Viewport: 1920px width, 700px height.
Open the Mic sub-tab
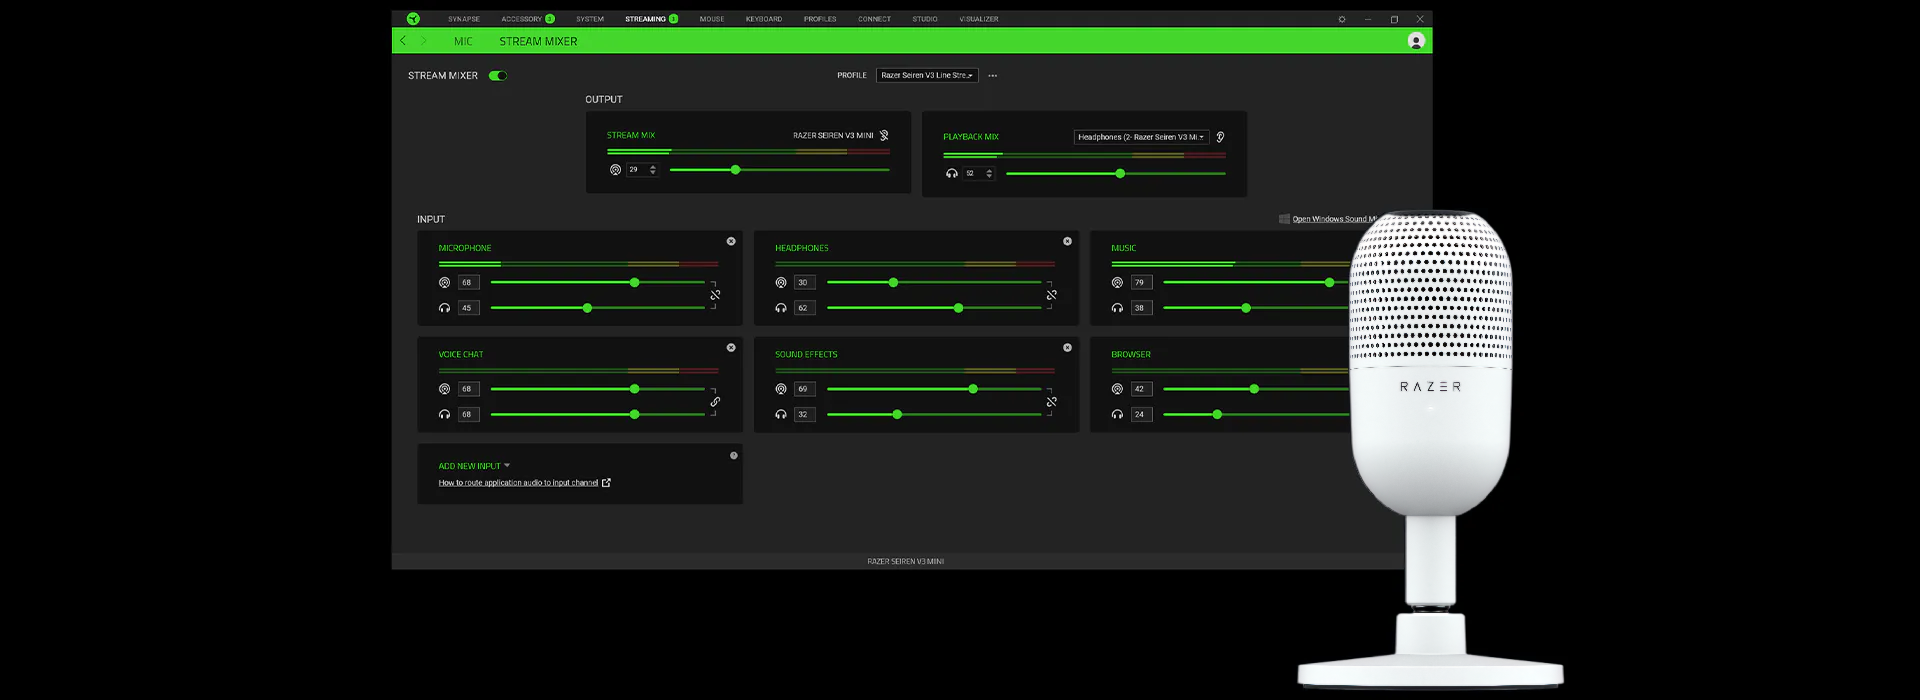click(x=463, y=41)
